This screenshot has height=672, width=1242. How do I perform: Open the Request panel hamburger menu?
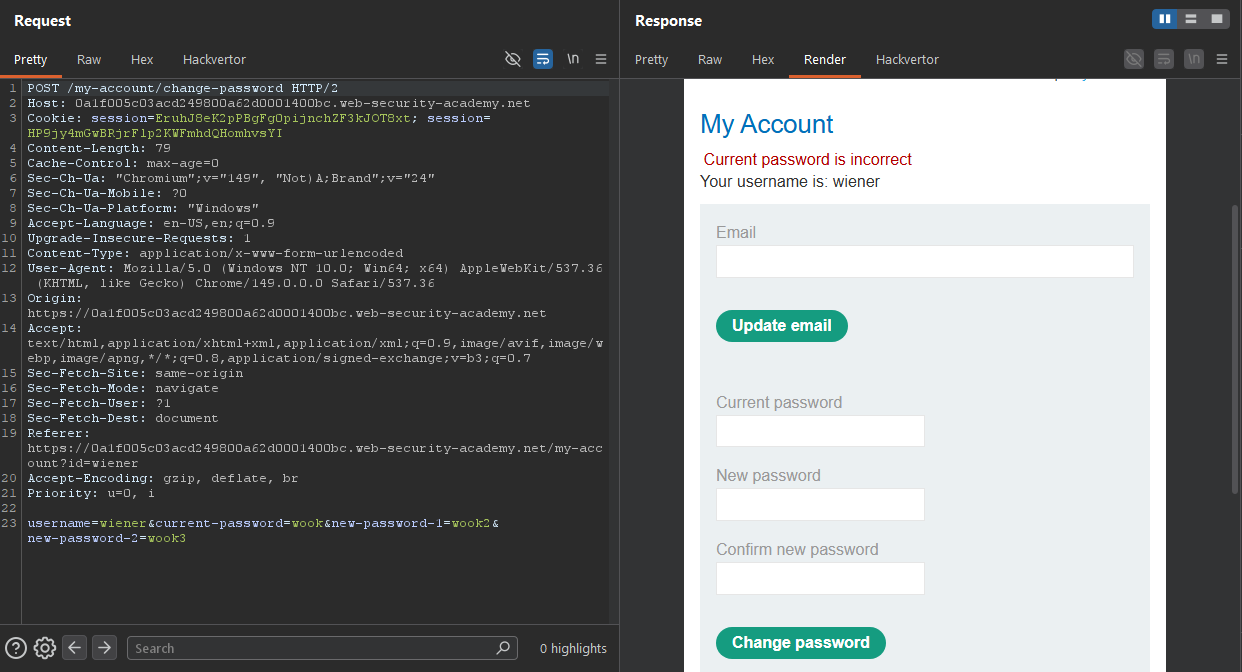click(x=601, y=59)
